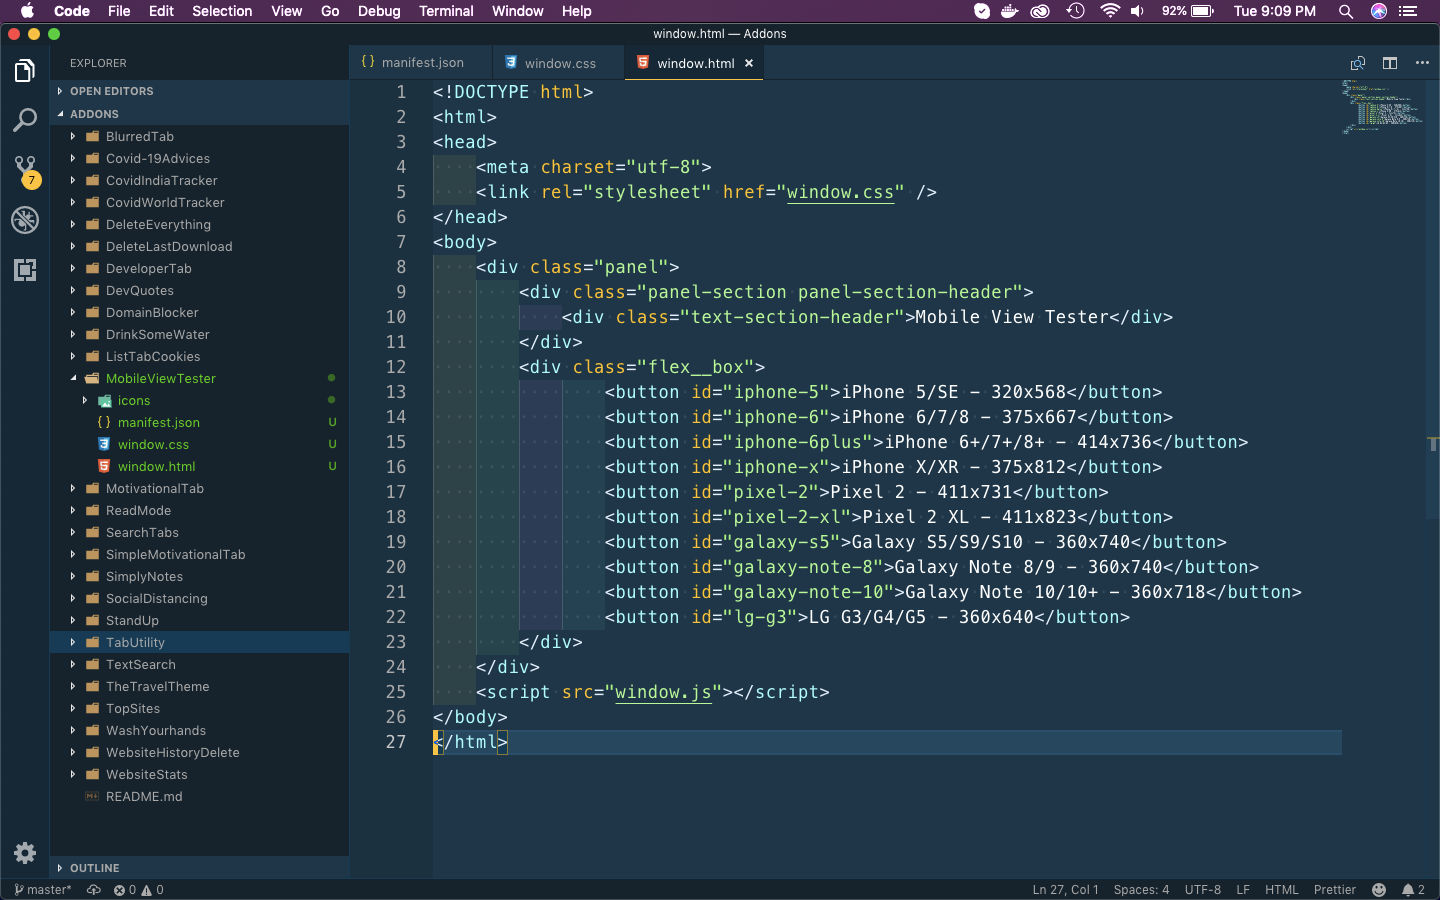
Task: Click the Apple menu icon
Action: pyautogui.click(x=27, y=11)
